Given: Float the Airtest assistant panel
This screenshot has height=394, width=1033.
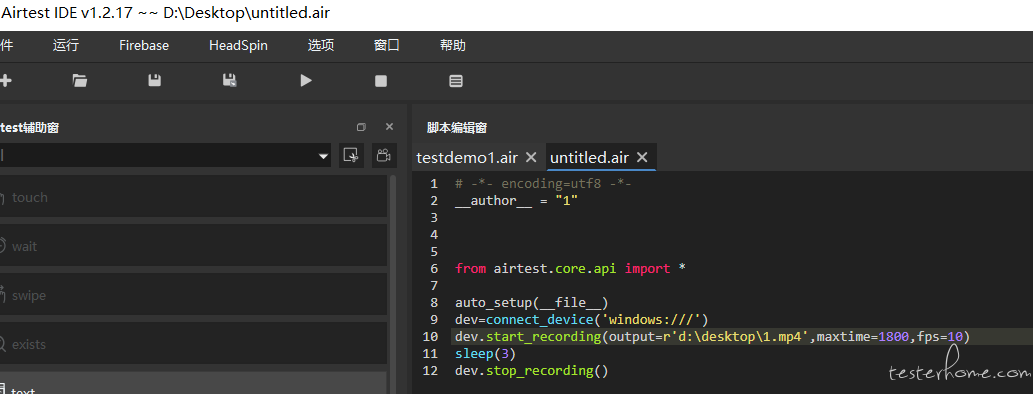Looking at the screenshot, I should [x=360, y=127].
